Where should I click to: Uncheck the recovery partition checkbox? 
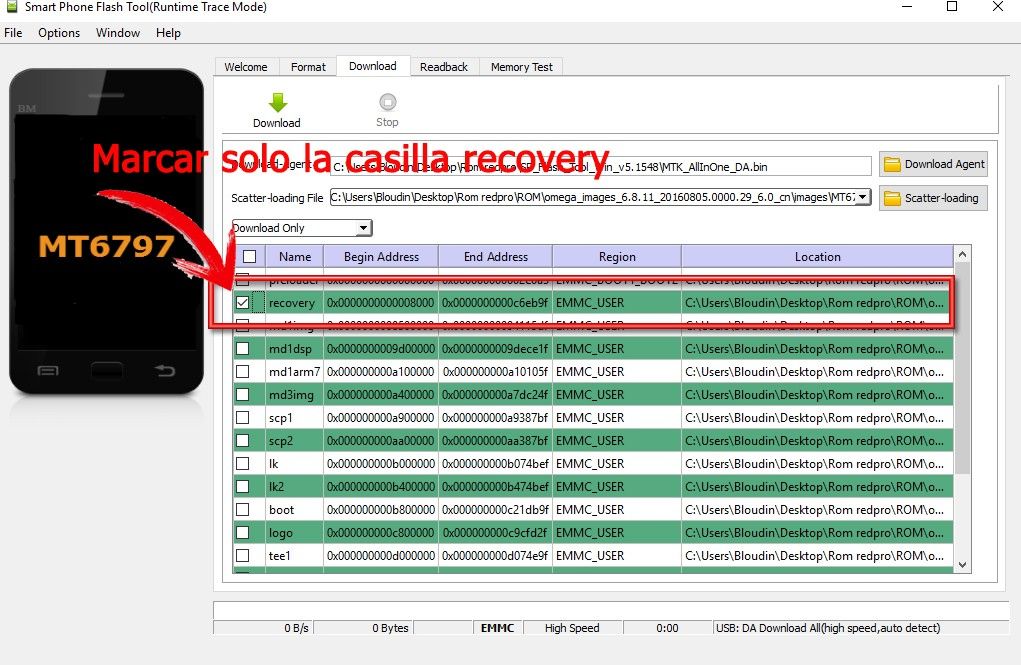[x=242, y=303]
